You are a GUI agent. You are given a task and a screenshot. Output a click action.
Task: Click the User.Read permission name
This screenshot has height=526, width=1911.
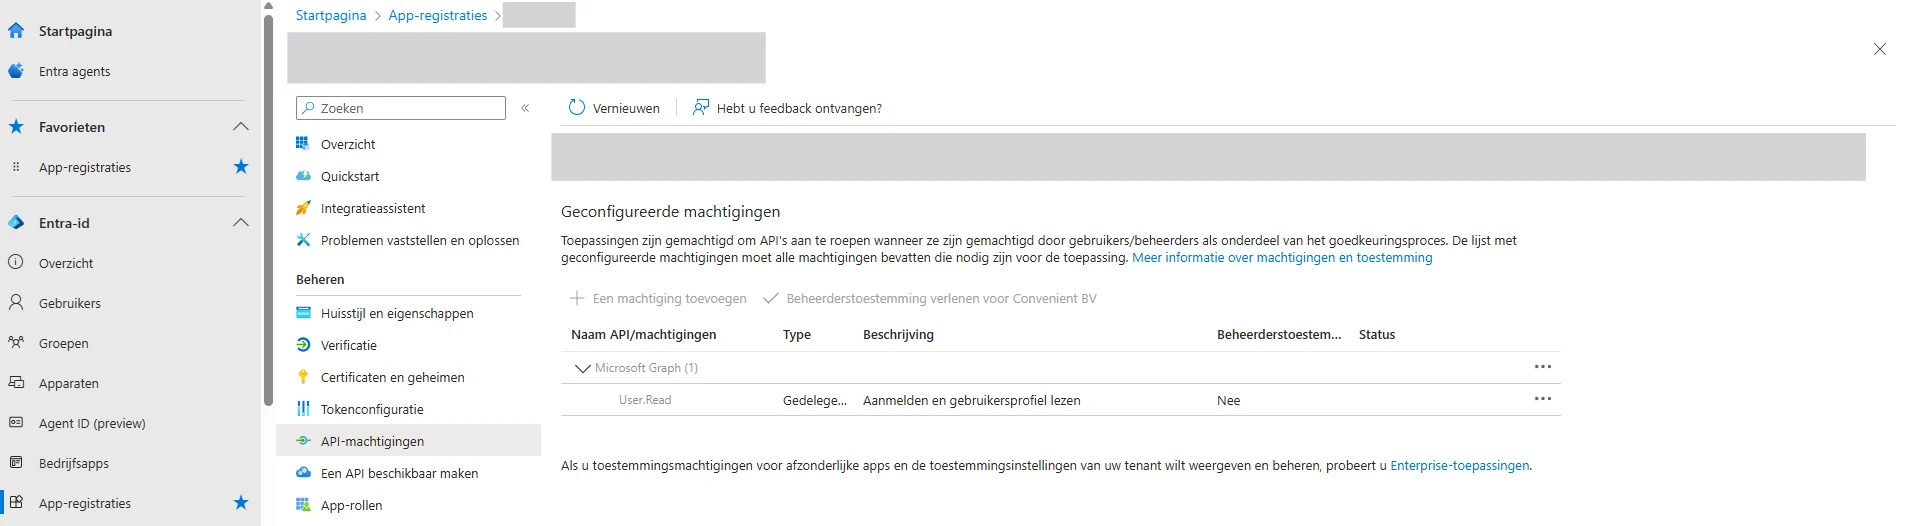(645, 400)
